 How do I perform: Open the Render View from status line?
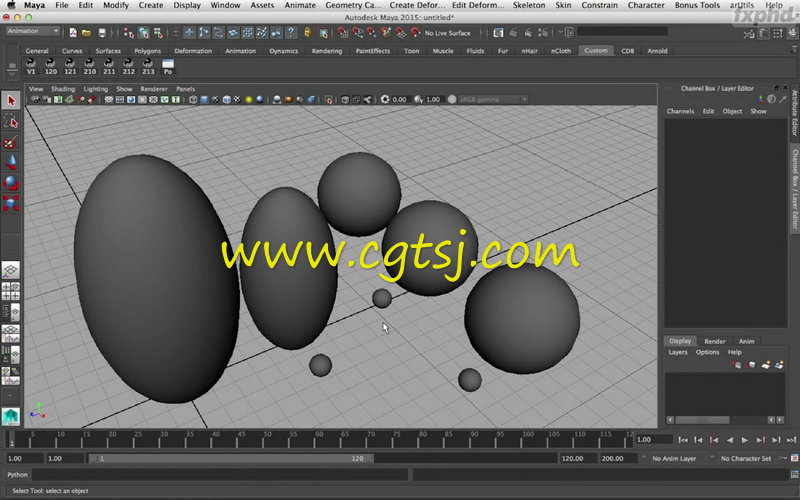coord(498,33)
